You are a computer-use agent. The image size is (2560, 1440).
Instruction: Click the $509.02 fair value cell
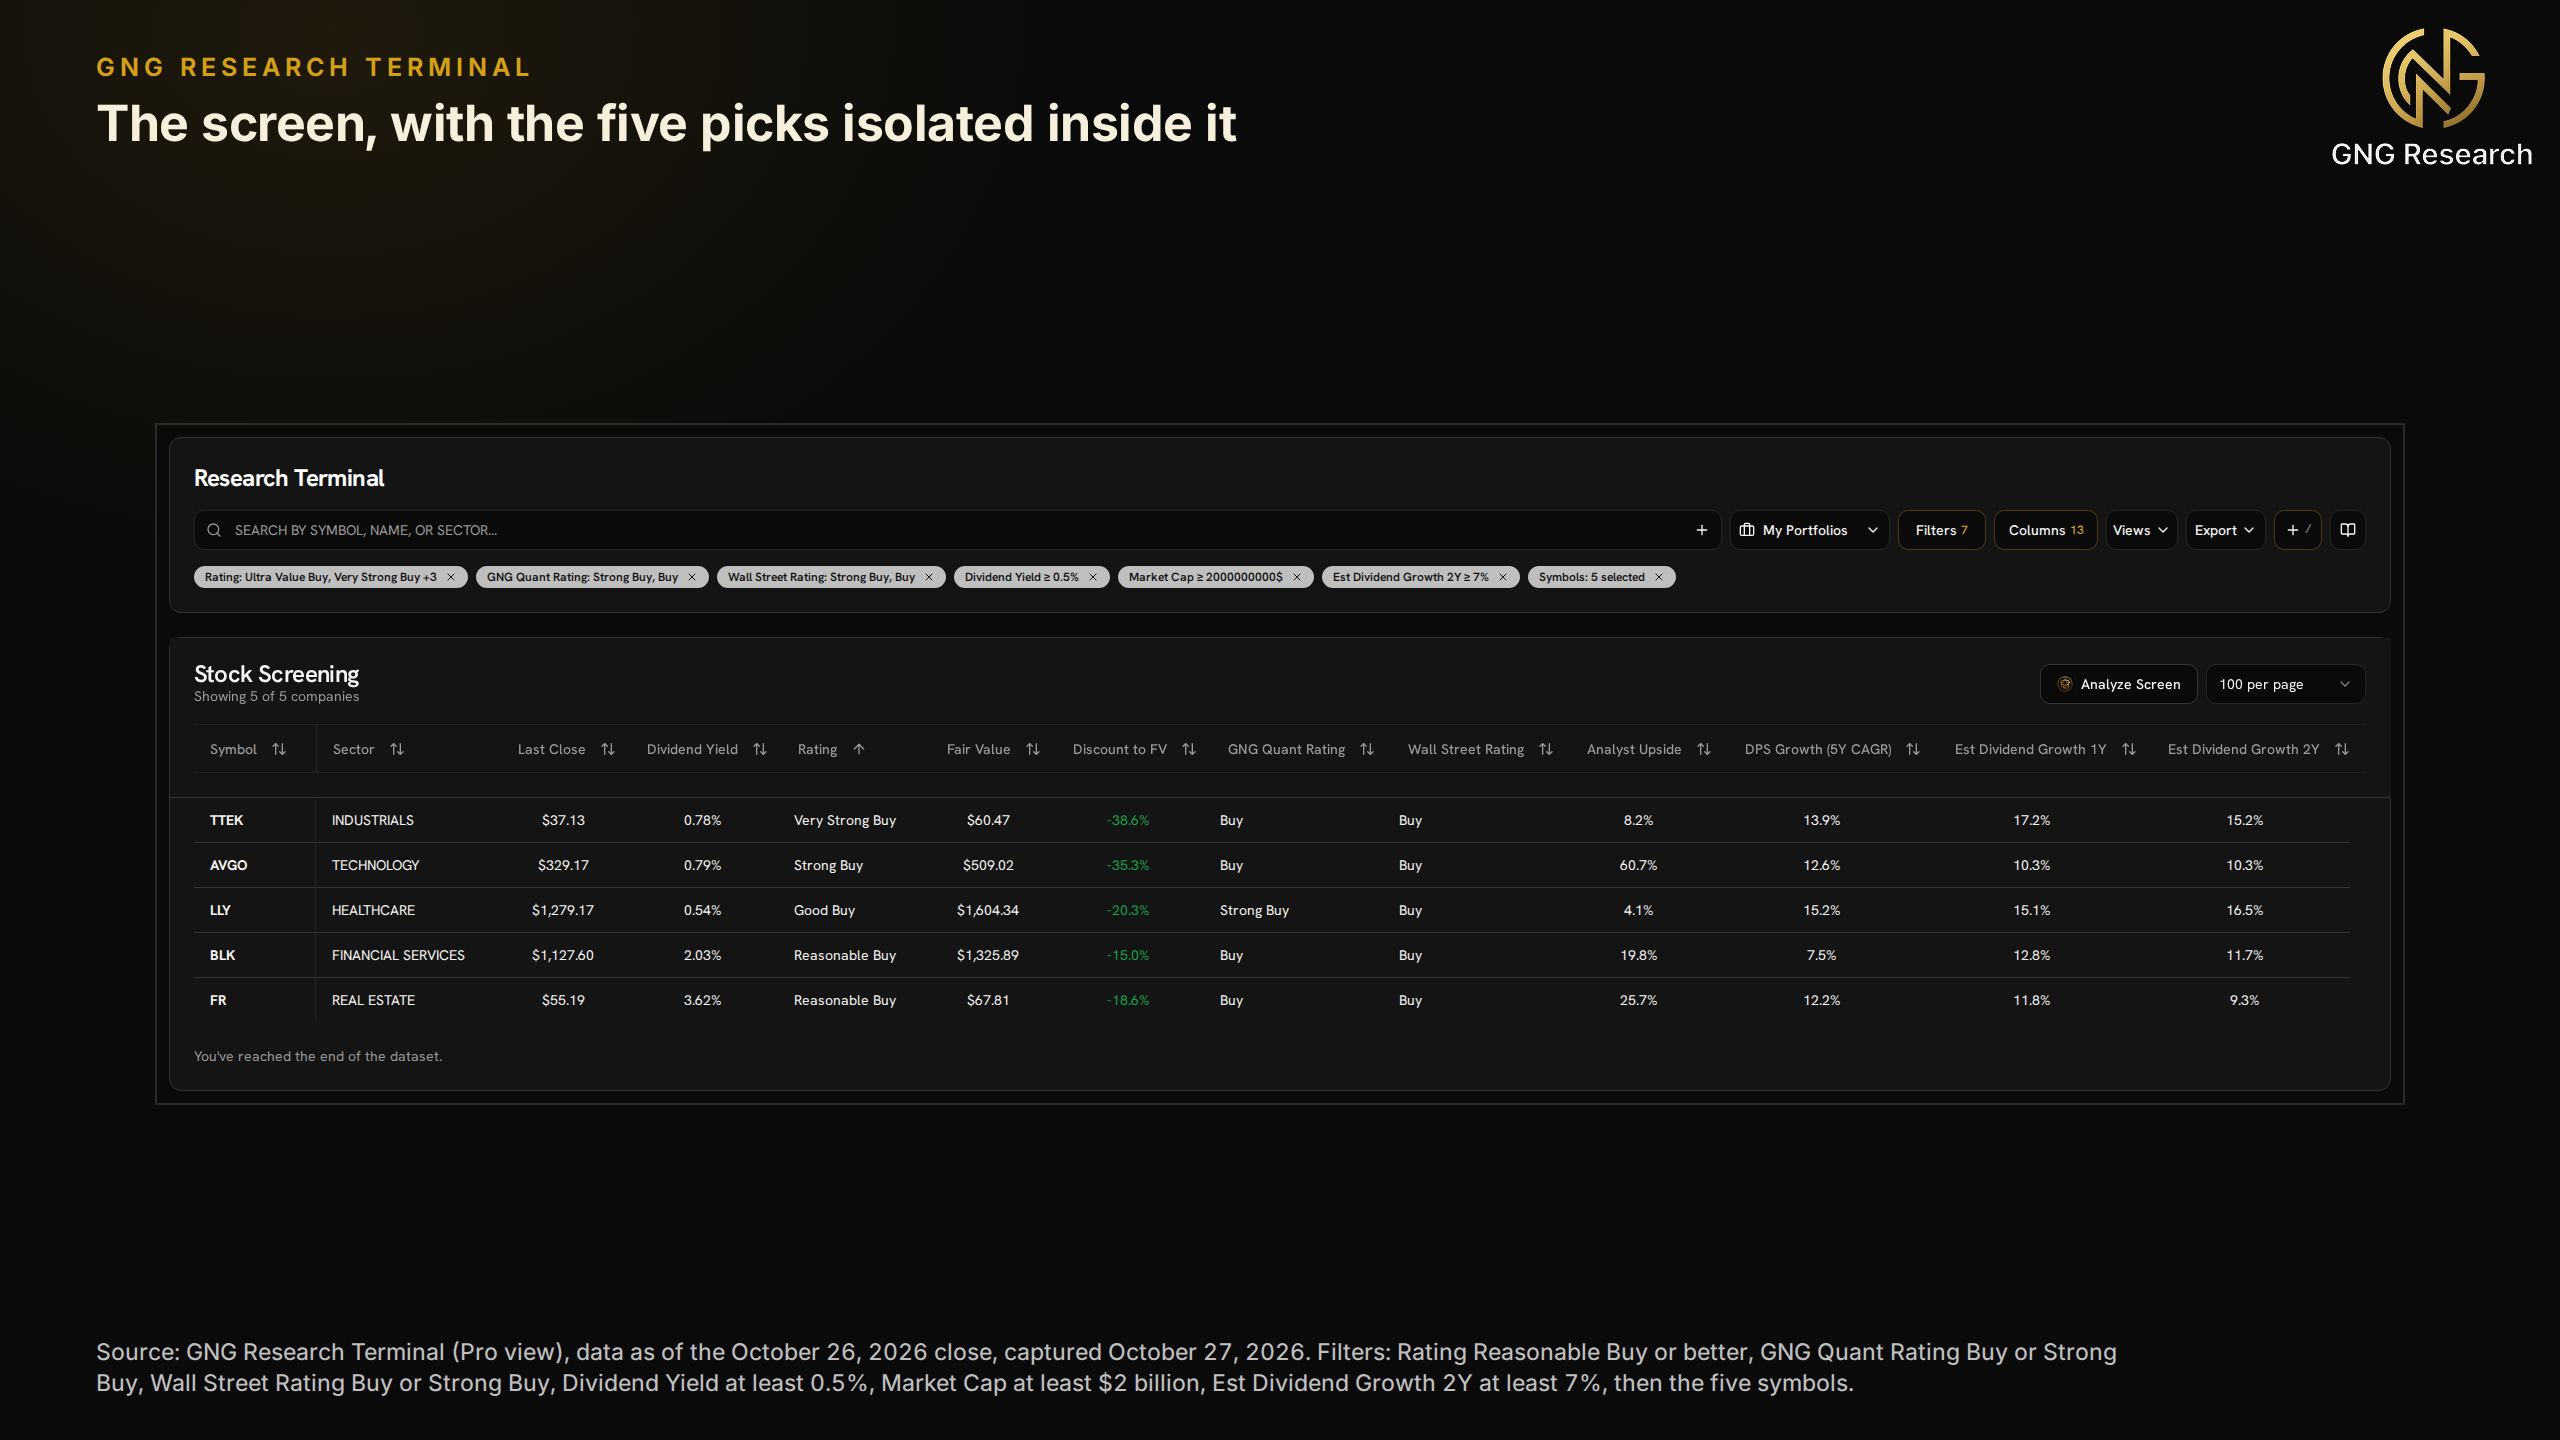coord(988,865)
